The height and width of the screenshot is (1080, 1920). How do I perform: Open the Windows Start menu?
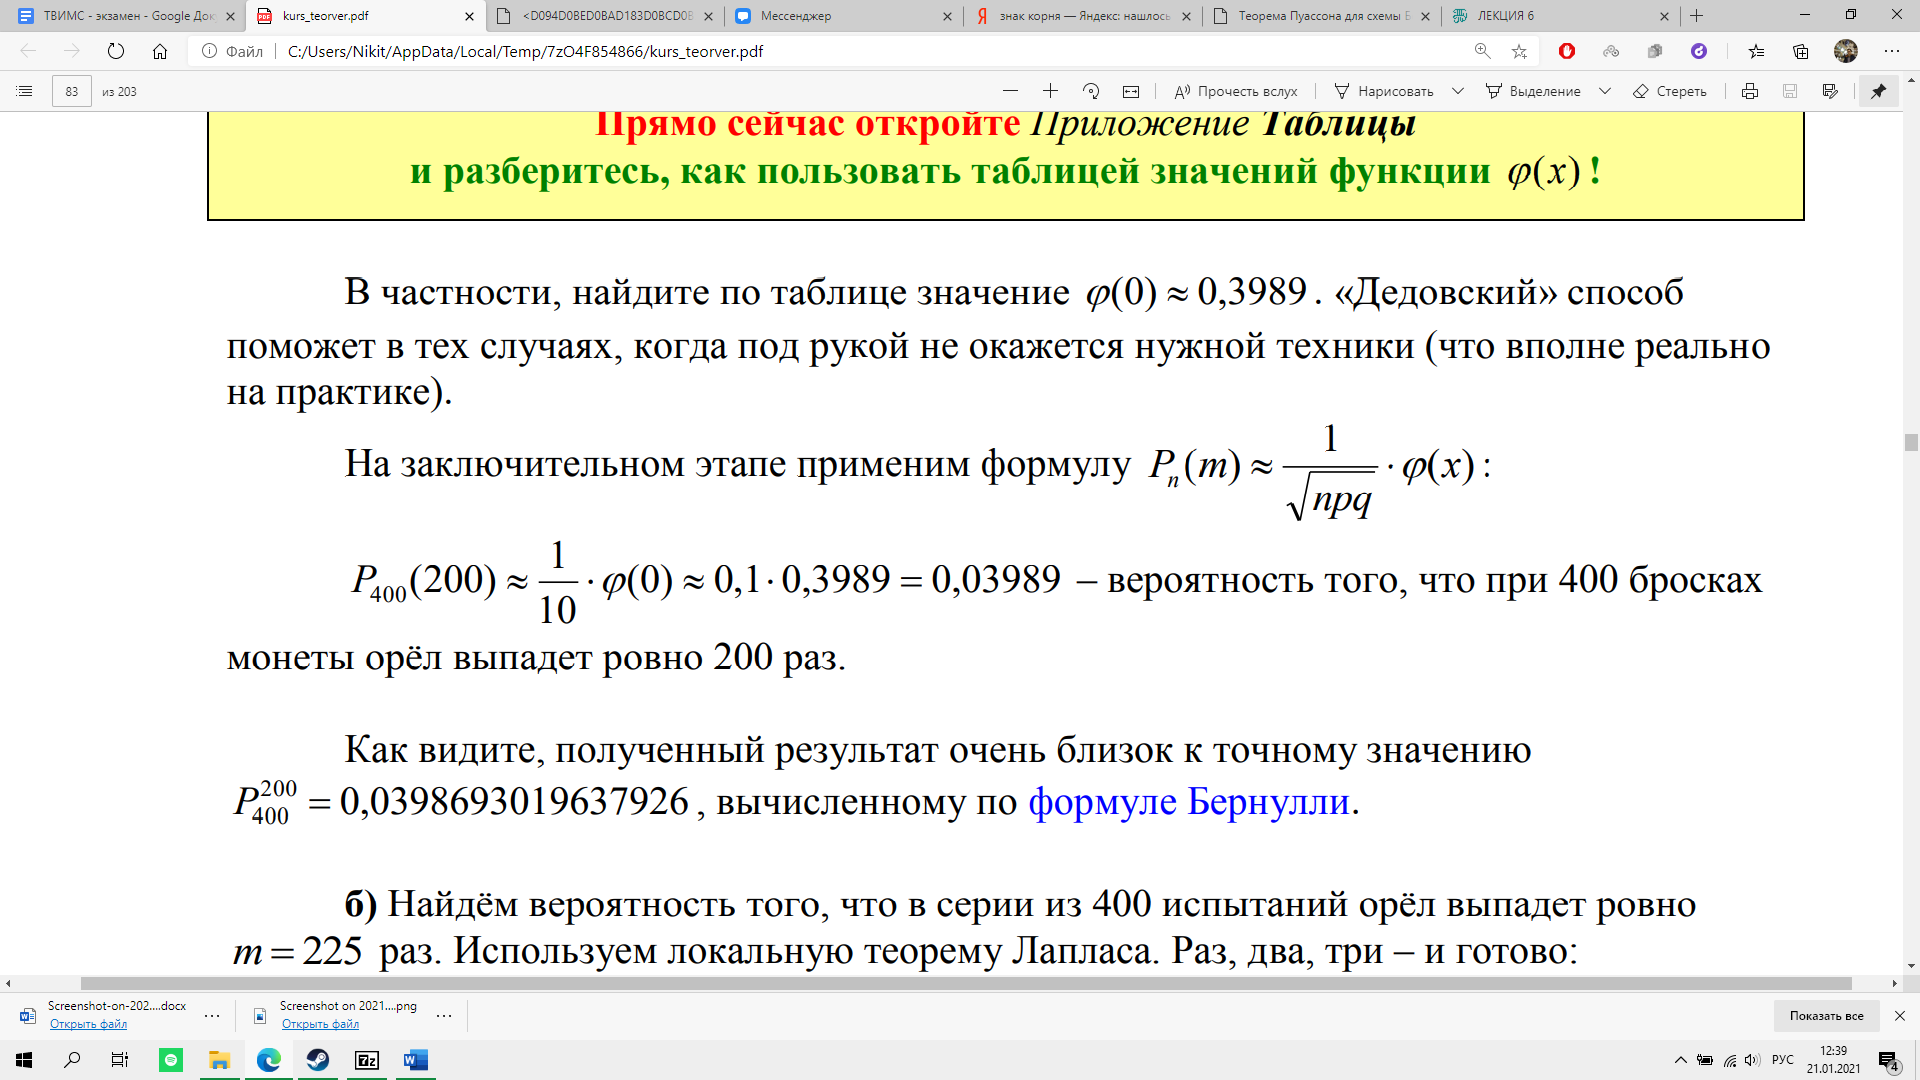coord(24,1060)
